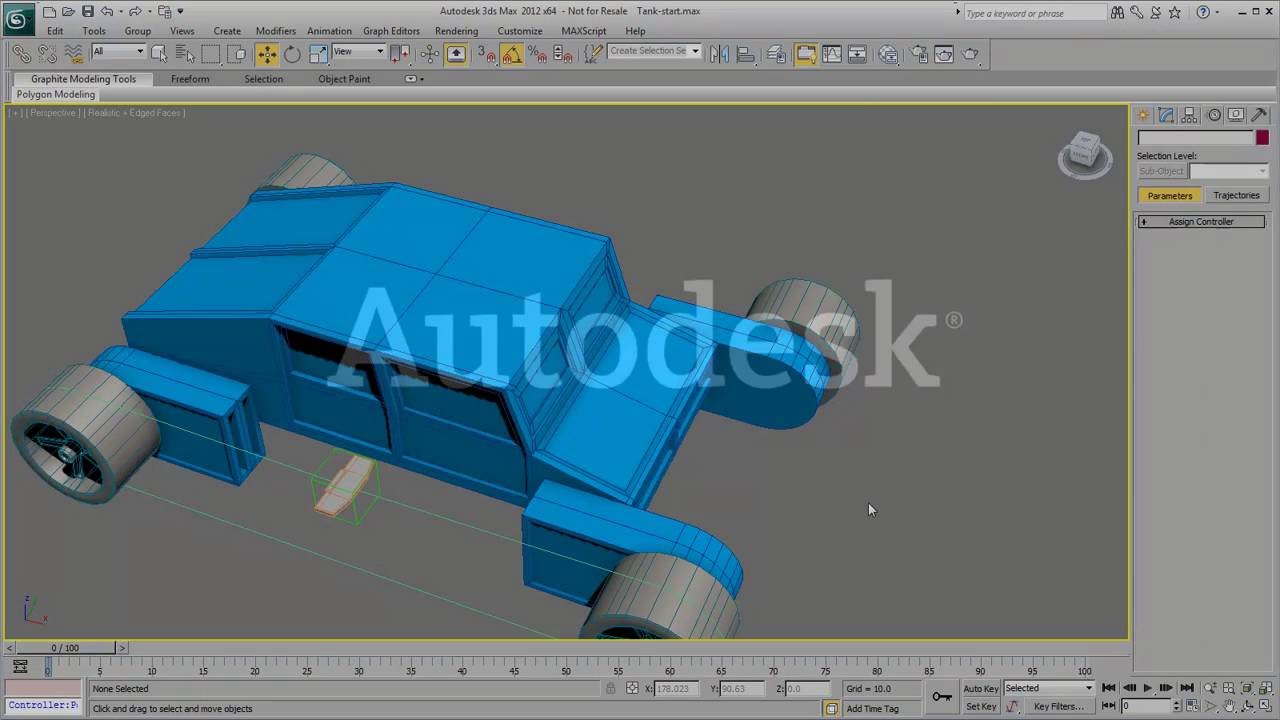Open Curve Editor from toolbar
Screen dimensions: 1280x720
point(832,54)
